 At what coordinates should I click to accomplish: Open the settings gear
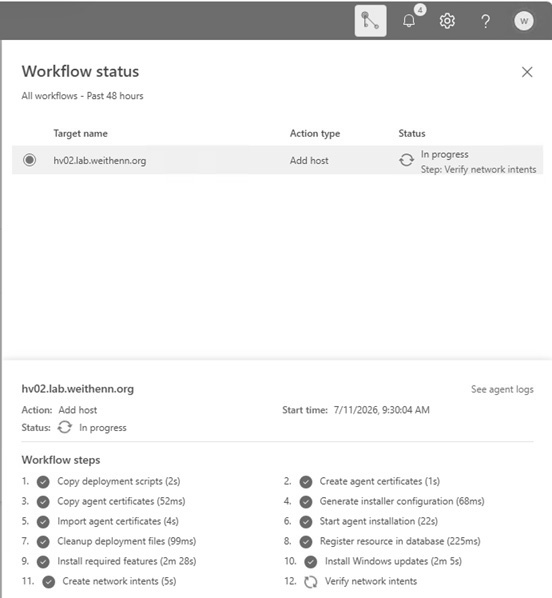click(x=447, y=21)
